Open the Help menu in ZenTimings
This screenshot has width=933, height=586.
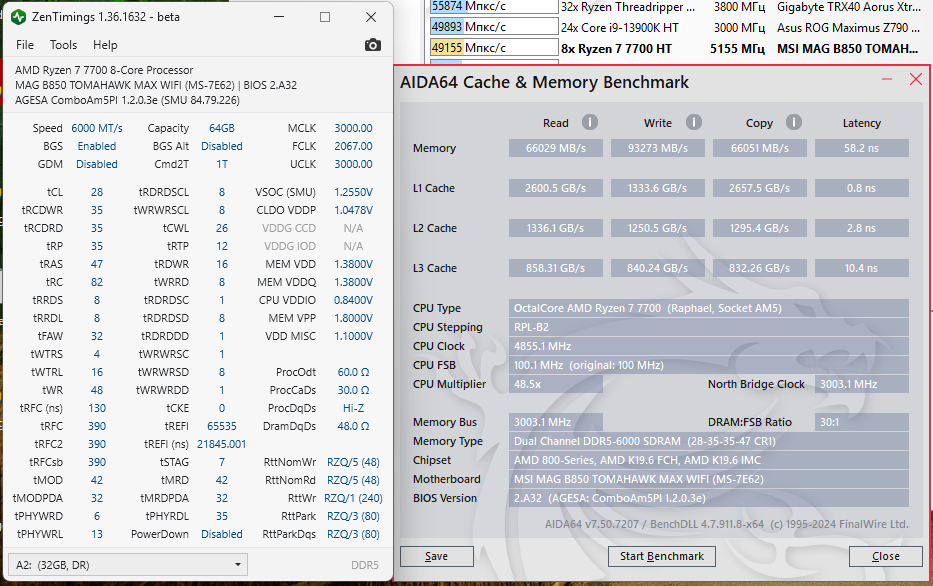(105, 45)
